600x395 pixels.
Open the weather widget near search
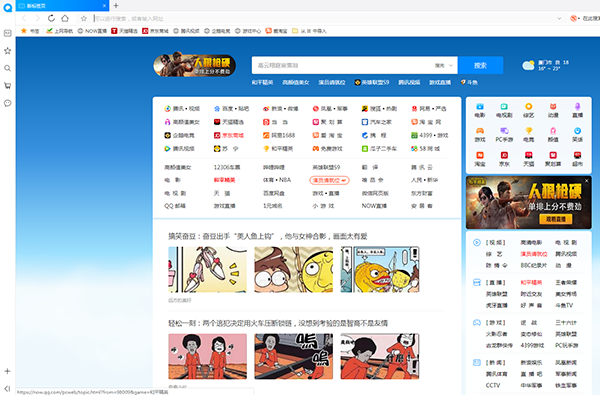546,65
